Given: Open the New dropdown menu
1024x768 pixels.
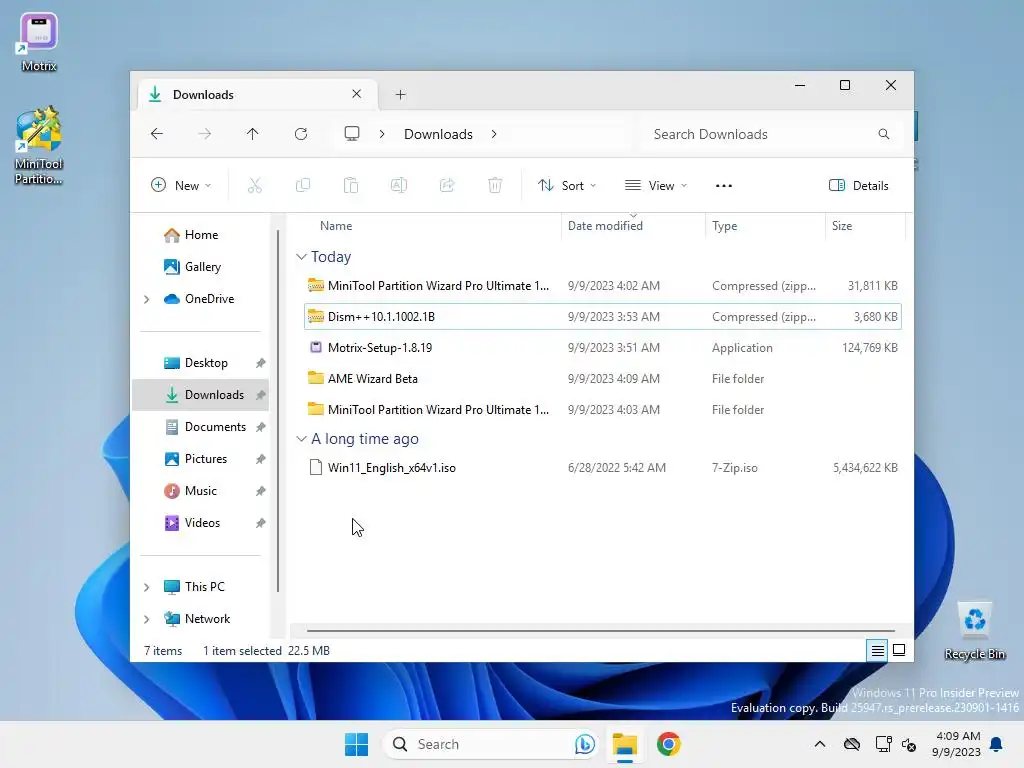Looking at the screenshot, I should (181, 185).
